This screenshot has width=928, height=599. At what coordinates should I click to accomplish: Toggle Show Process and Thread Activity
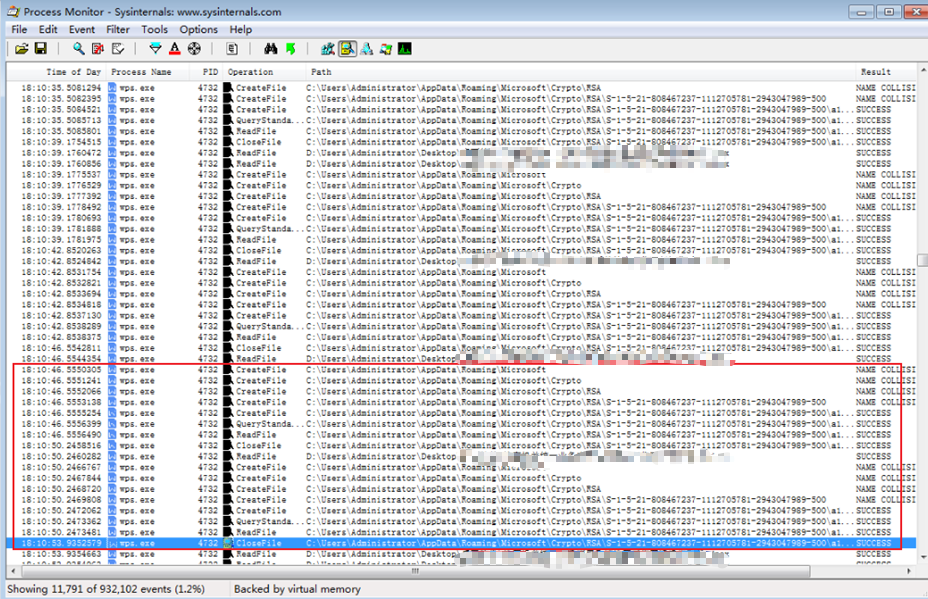pyautogui.click(x=386, y=49)
